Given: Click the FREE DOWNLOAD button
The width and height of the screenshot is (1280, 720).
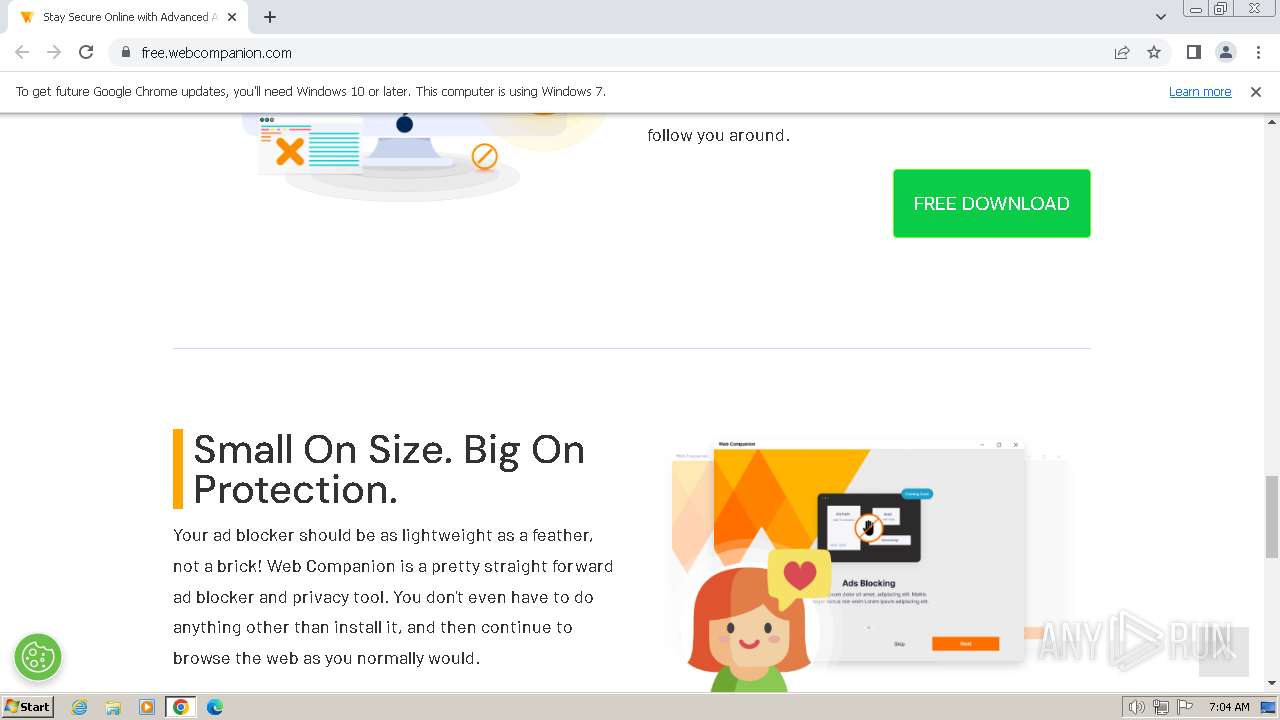Looking at the screenshot, I should [x=991, y=203].
